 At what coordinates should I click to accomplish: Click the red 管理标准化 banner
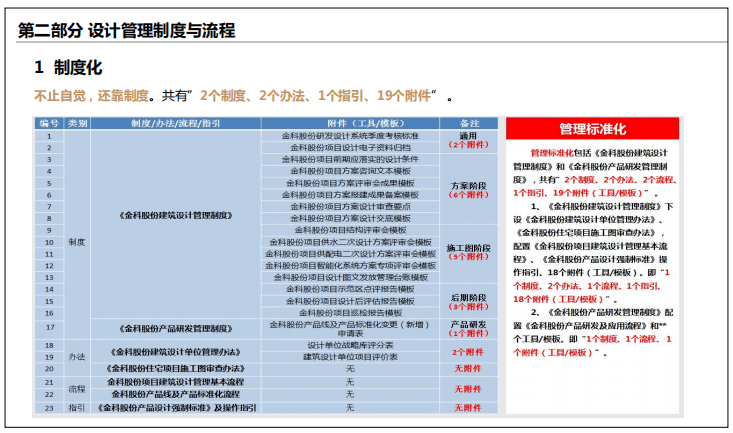point(592,129)
